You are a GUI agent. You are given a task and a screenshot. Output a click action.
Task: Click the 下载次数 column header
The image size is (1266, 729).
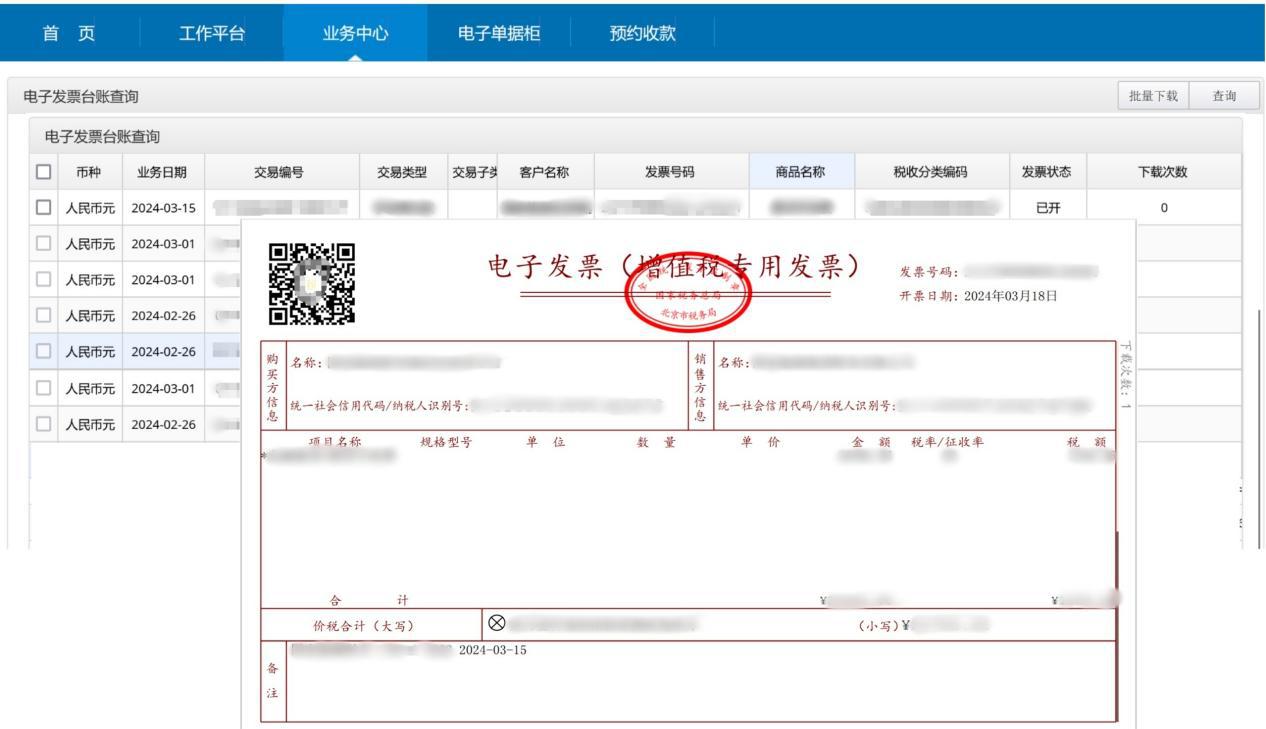point(1164,171)
